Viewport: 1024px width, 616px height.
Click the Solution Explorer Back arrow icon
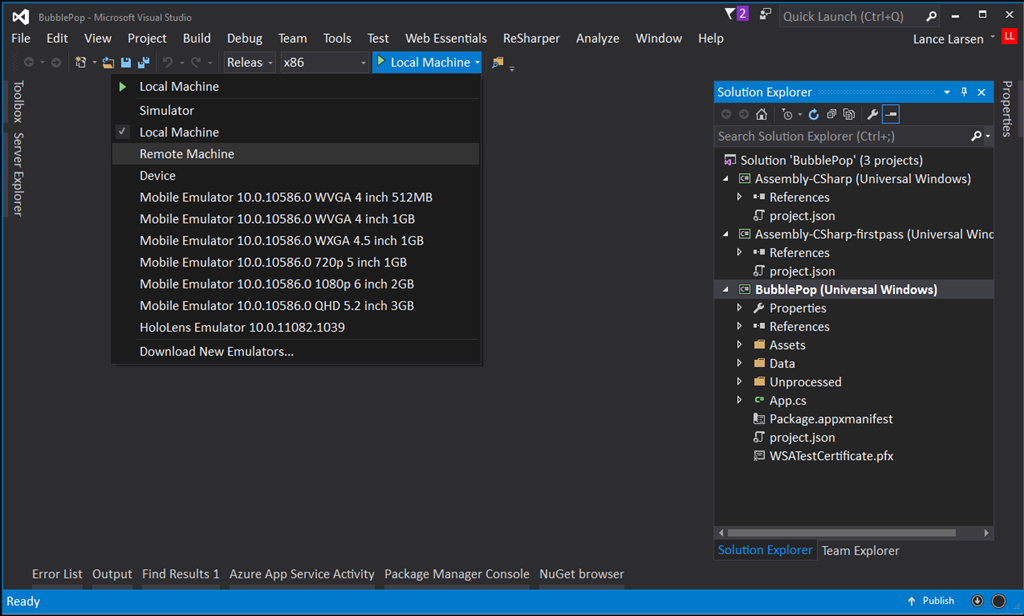726,114
